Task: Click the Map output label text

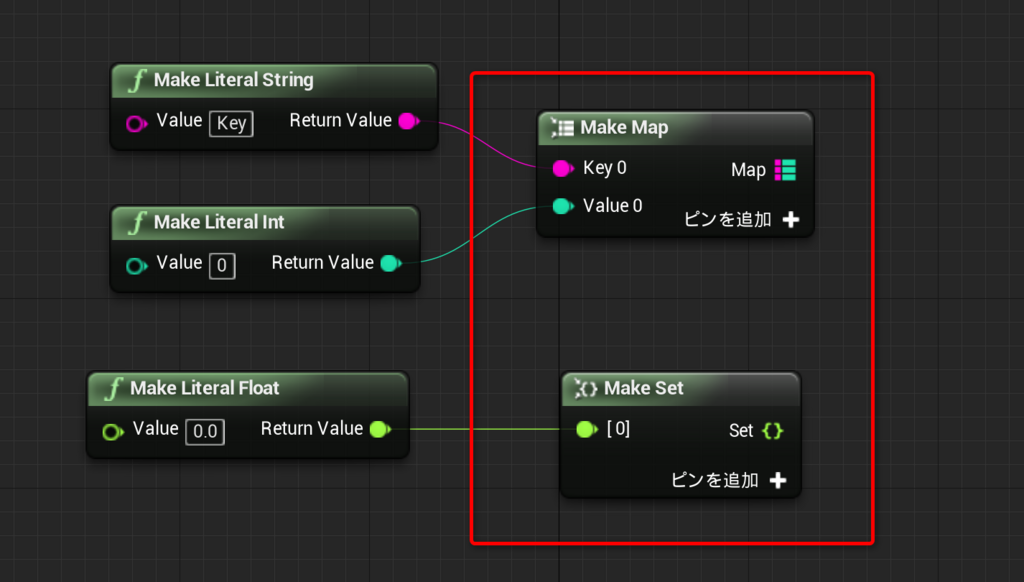Action: (x=748, y=170)
